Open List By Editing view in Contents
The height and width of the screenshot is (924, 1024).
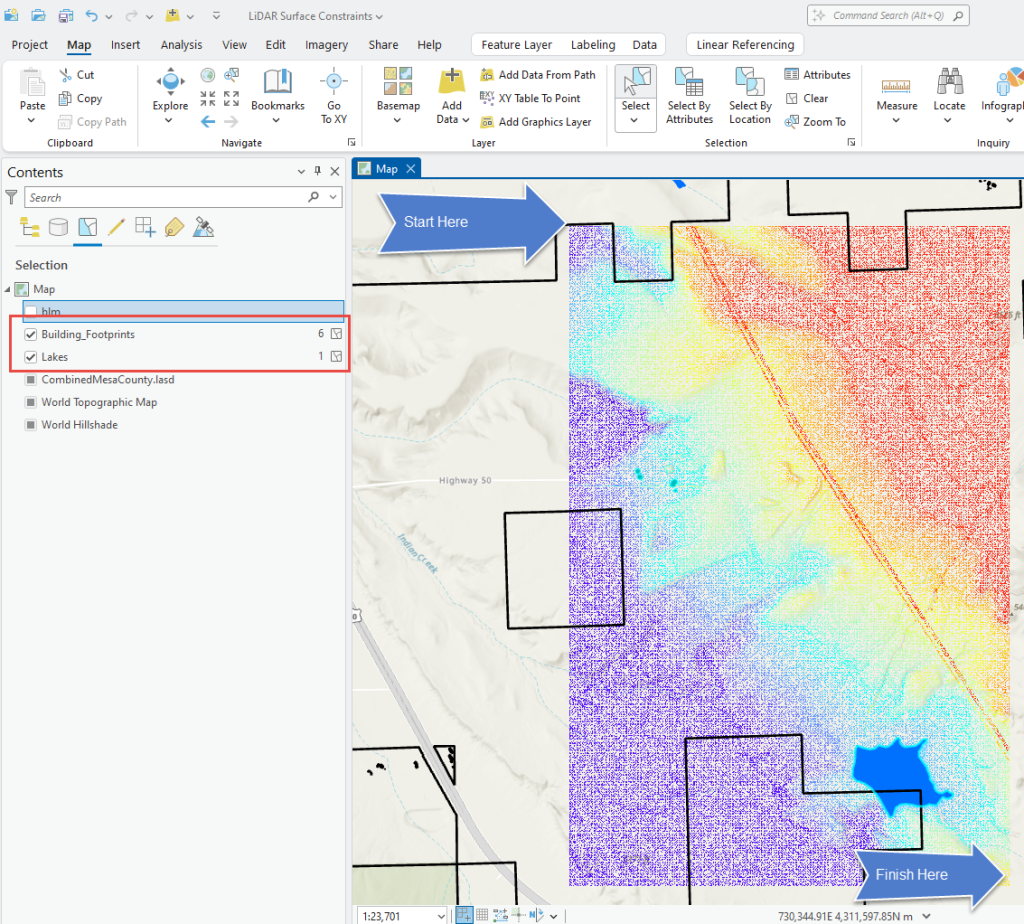point(115,227)
